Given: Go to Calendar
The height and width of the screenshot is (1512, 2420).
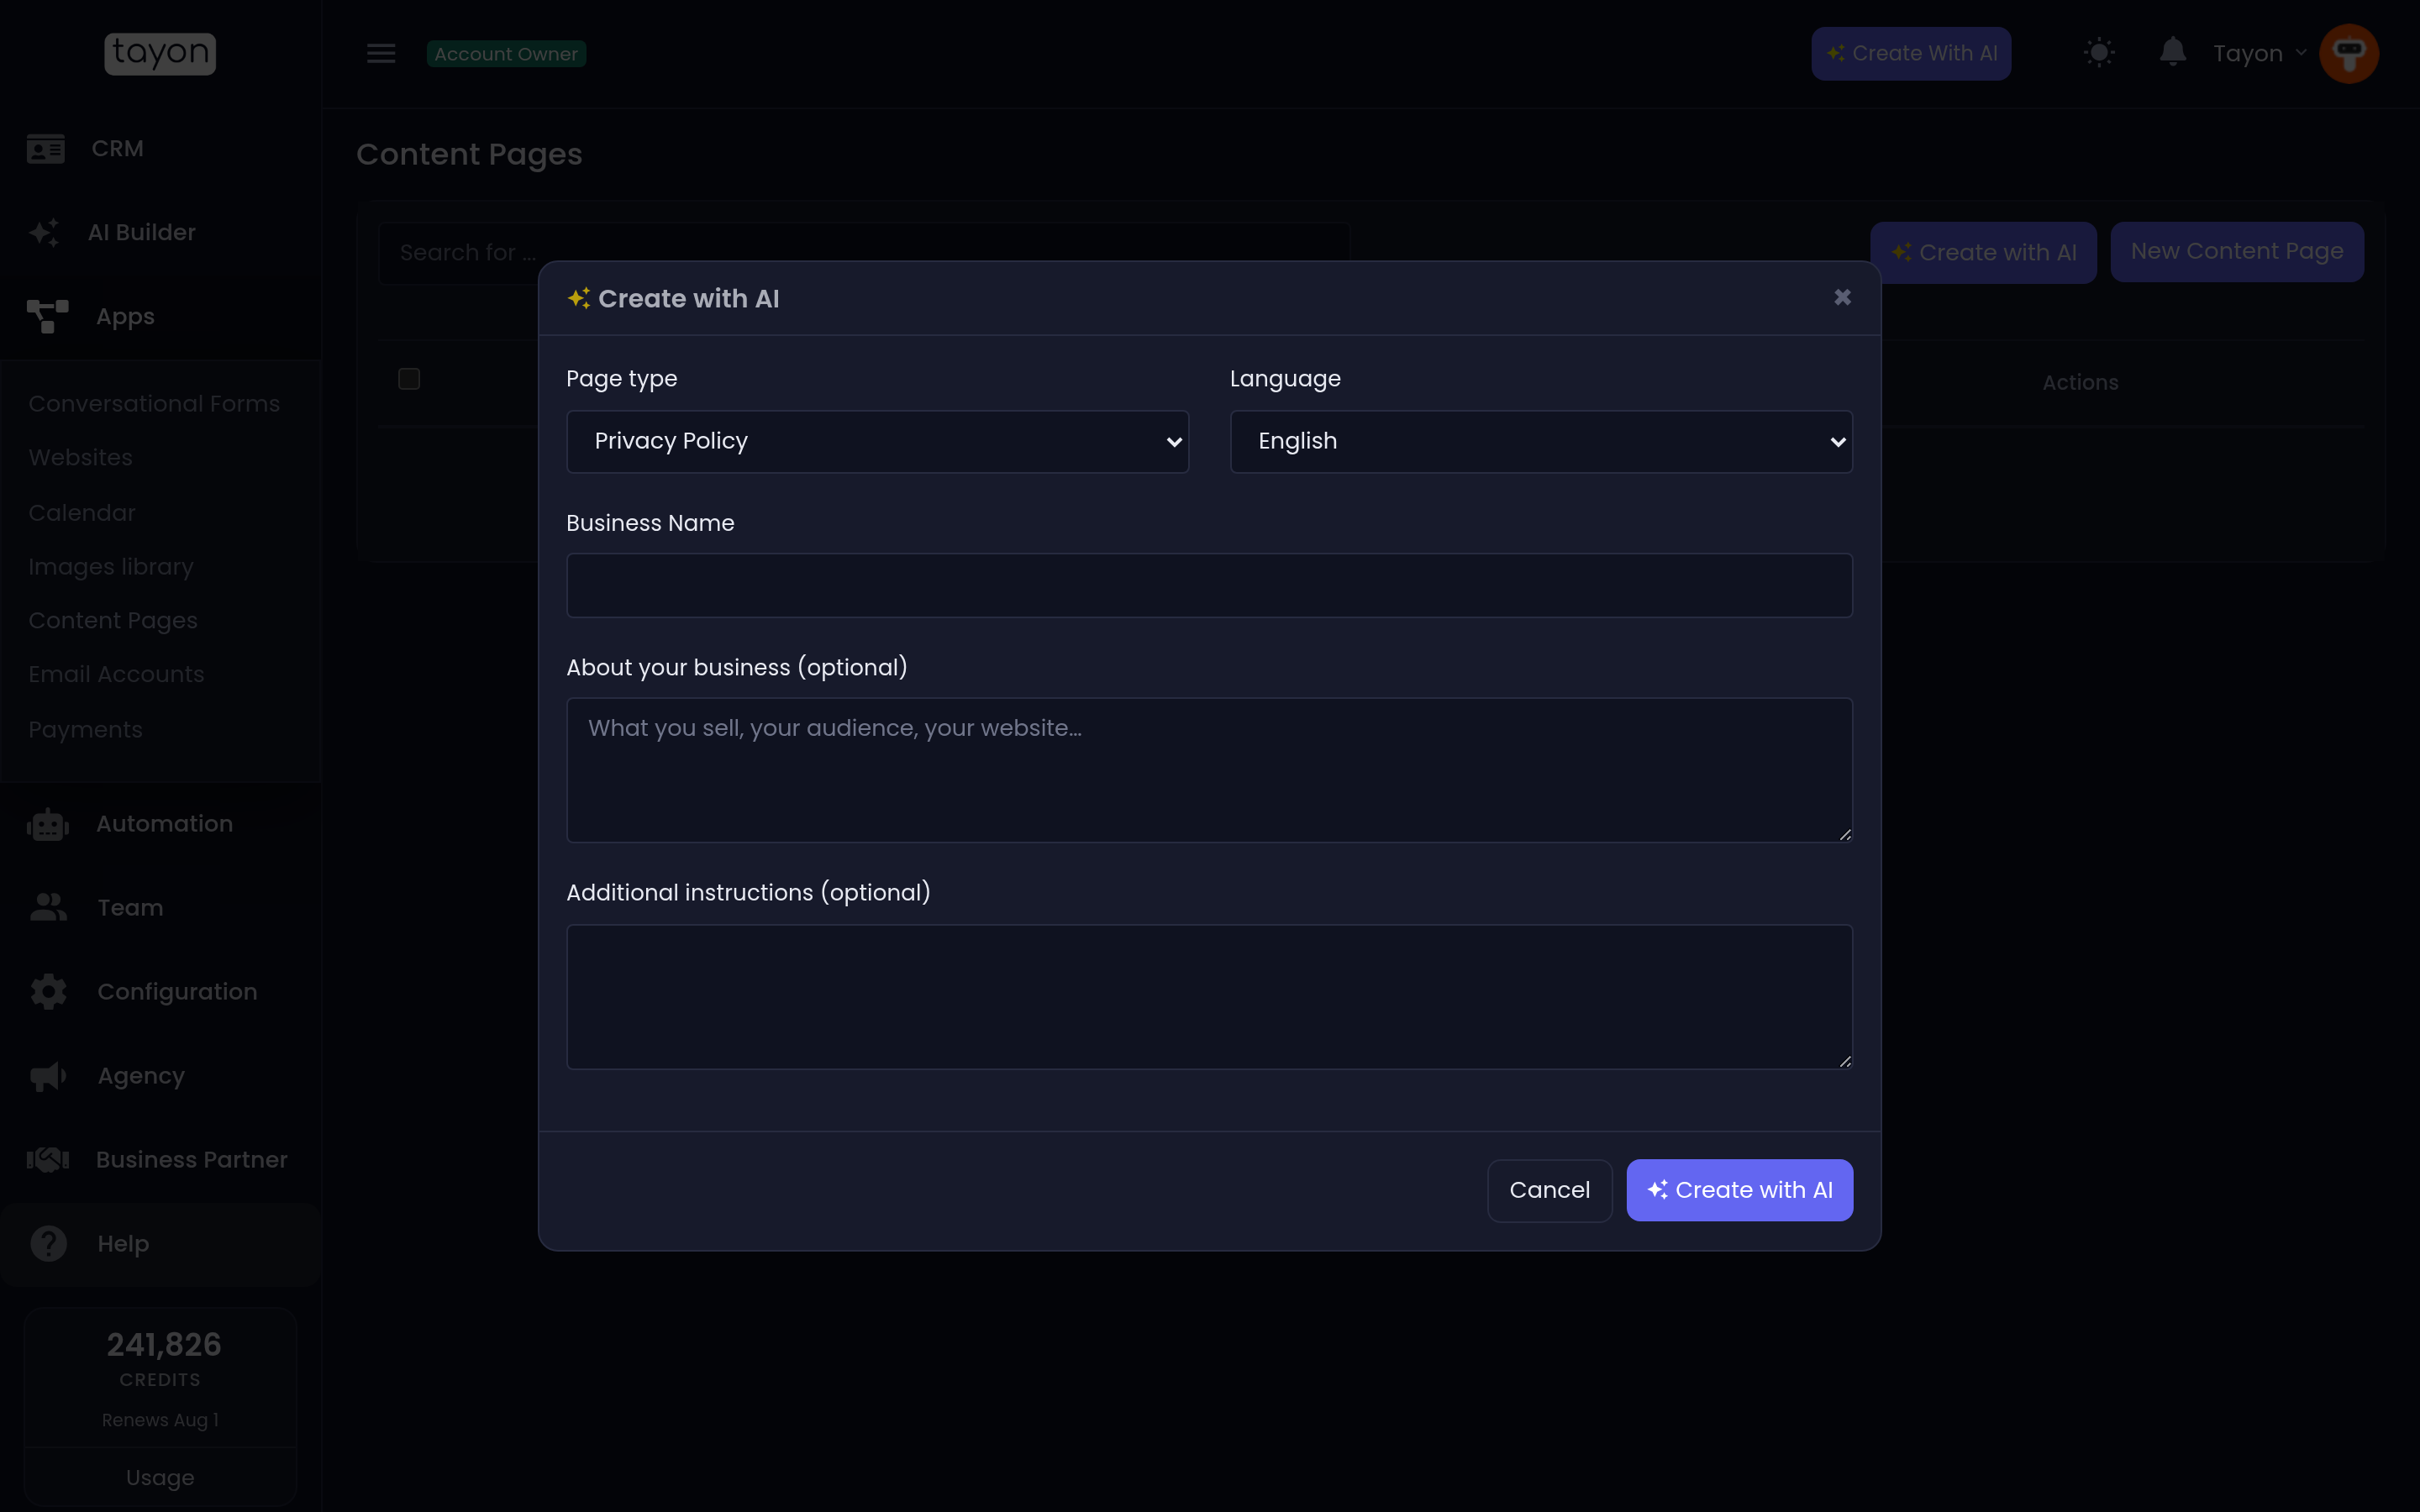Looking at the screenshot, I should tap(81, 513).
